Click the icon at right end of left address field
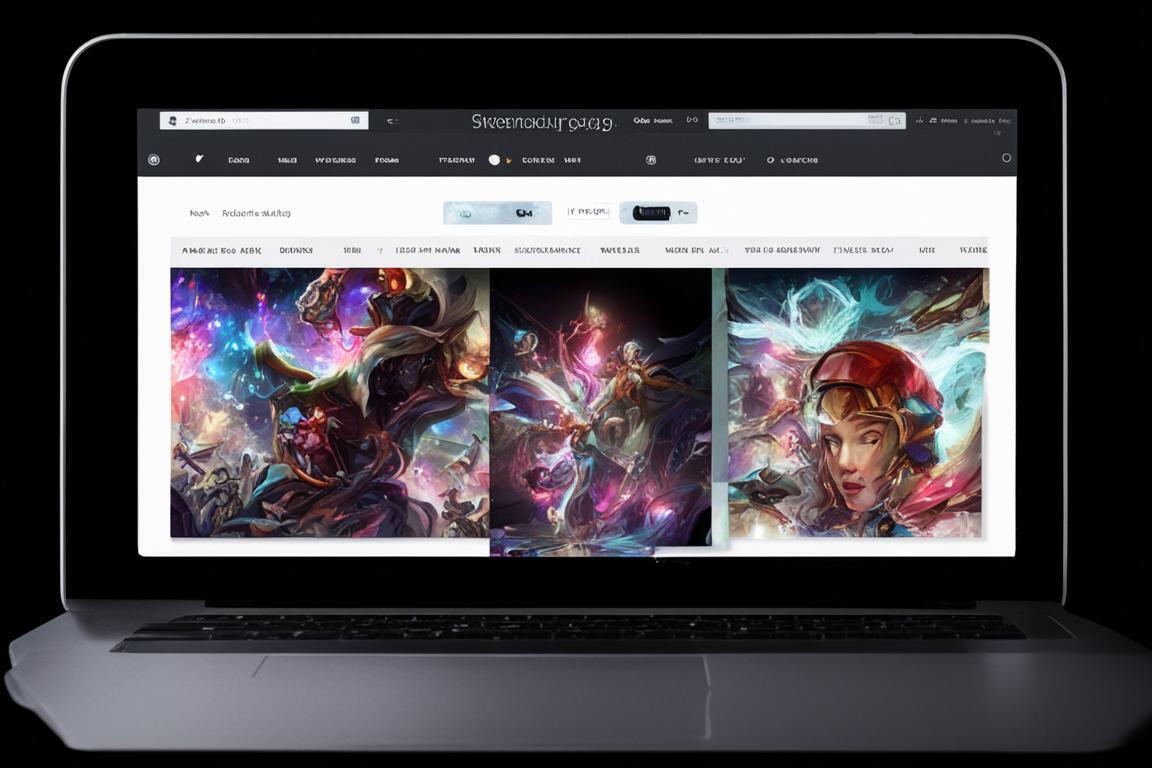This screenshot has height=768, width=1152. click(x=355, y=120)
